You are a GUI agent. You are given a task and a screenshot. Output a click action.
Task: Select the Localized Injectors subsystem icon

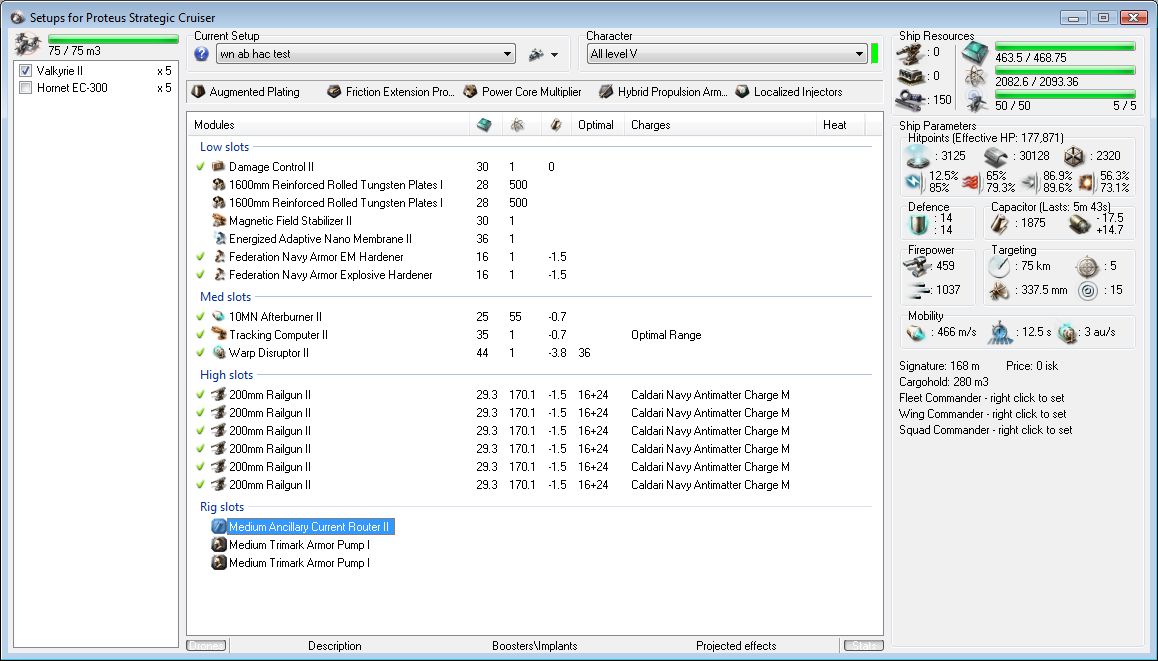tap(742, 92)
